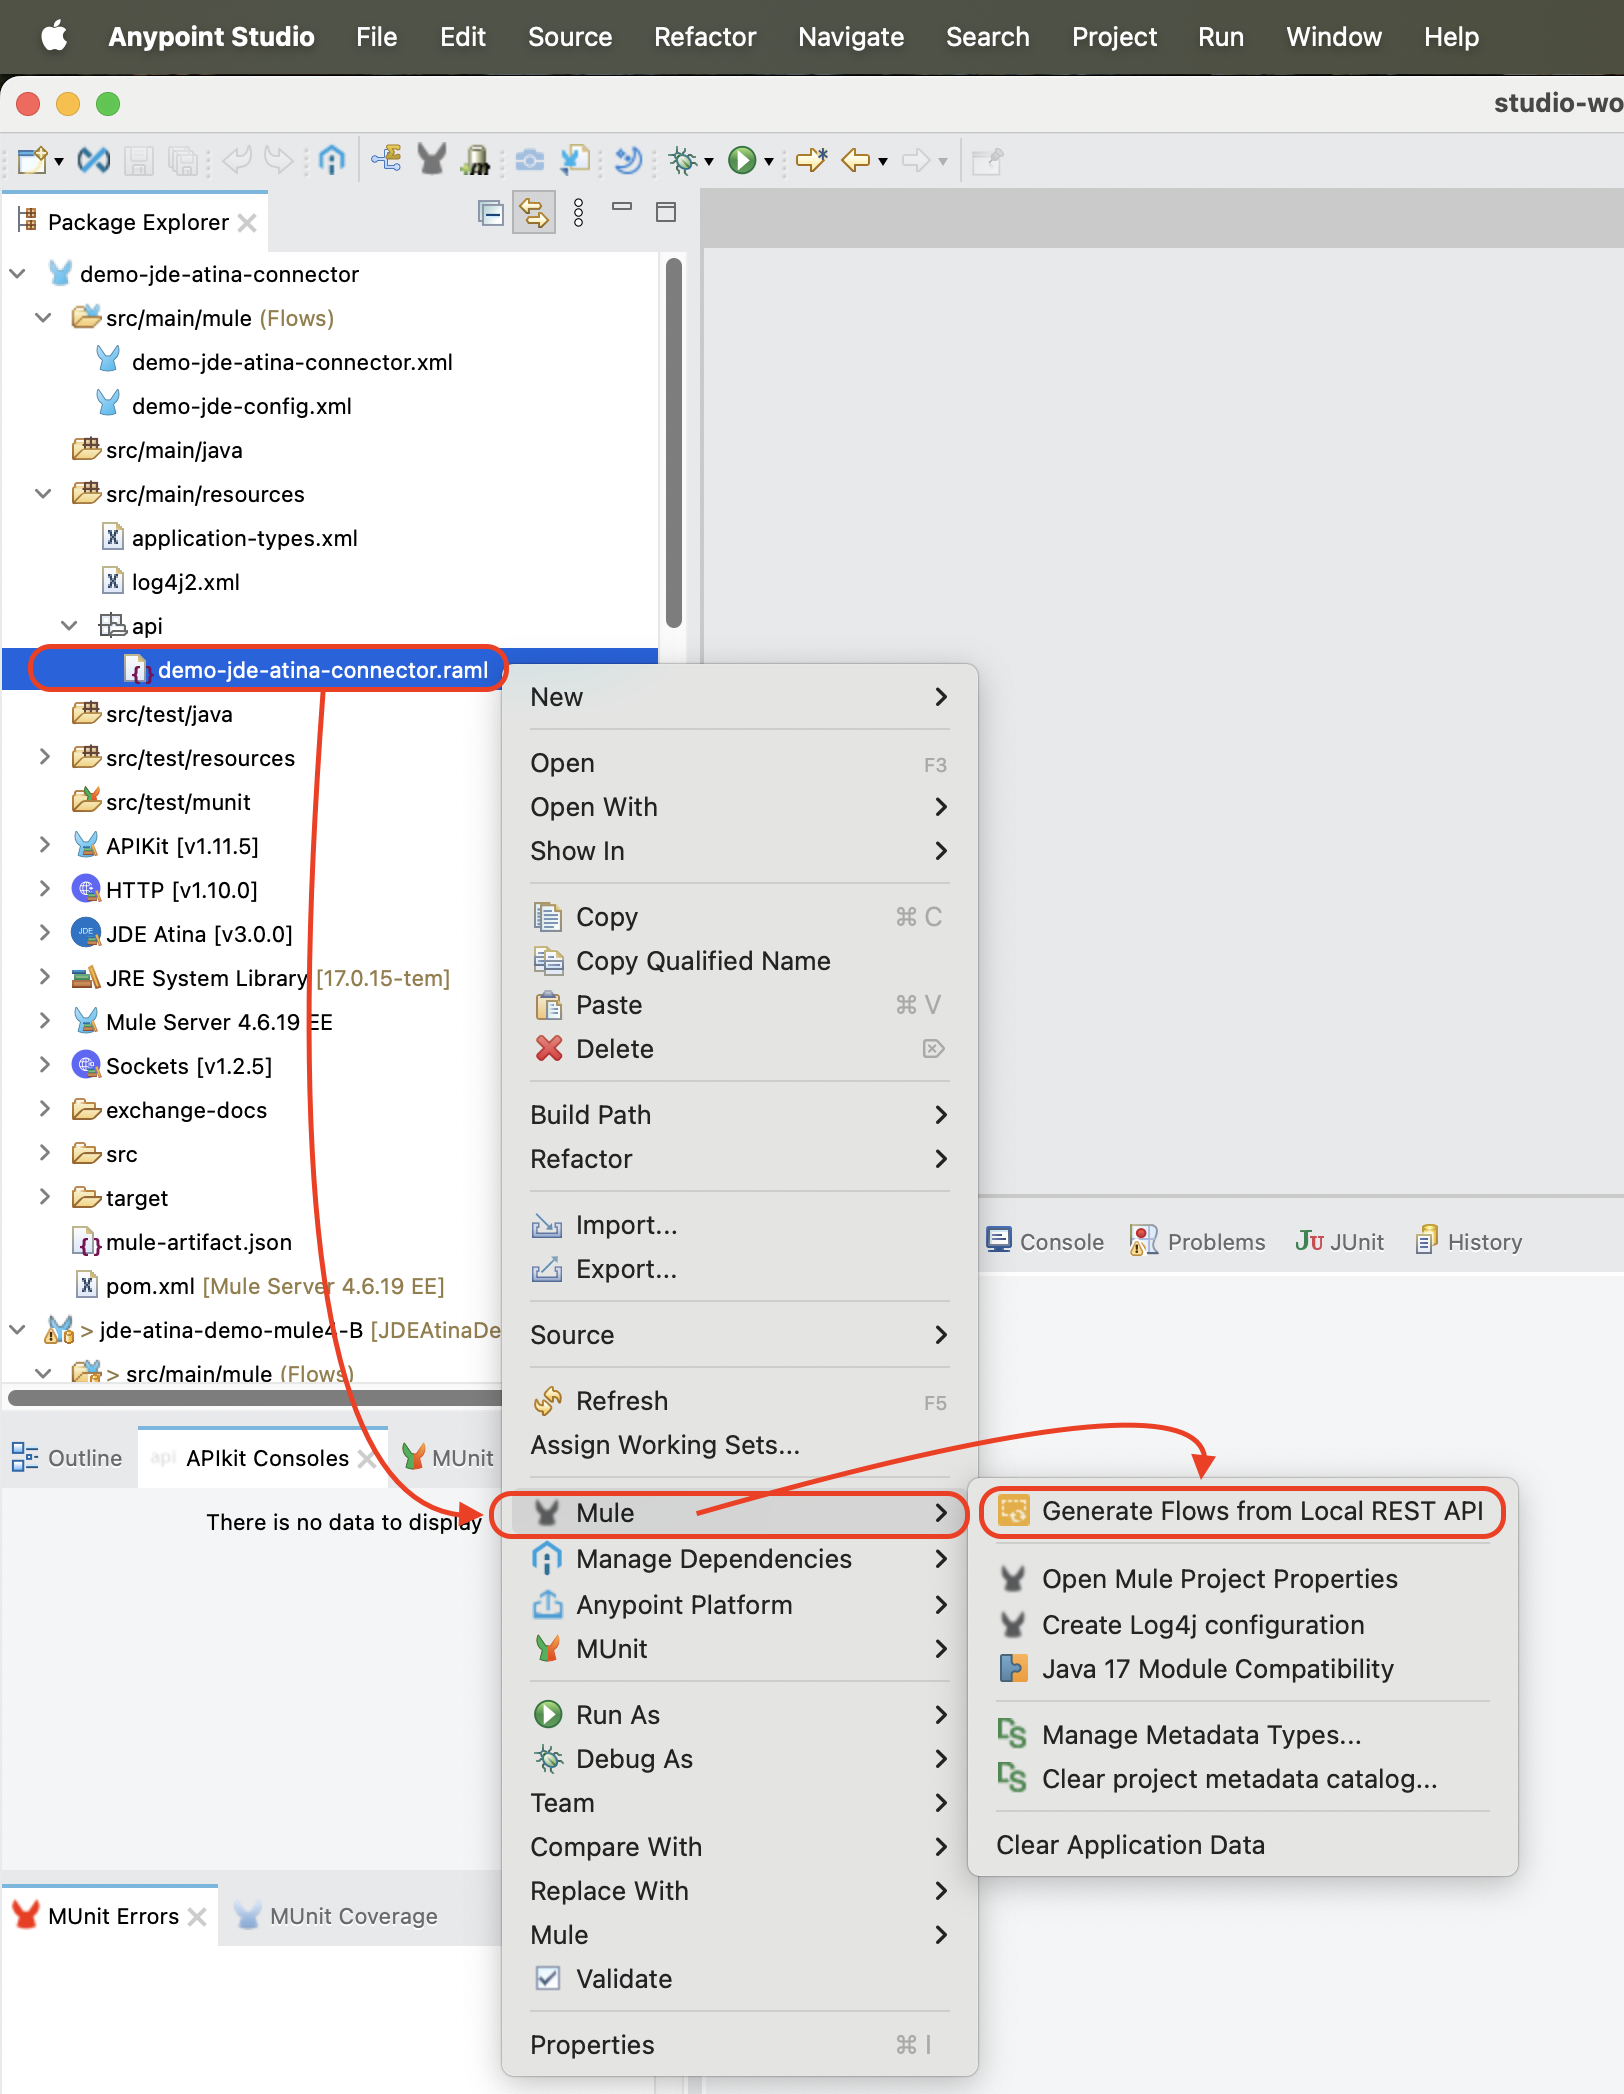Select pom.xml in Package Explorer

(149, 1286)
